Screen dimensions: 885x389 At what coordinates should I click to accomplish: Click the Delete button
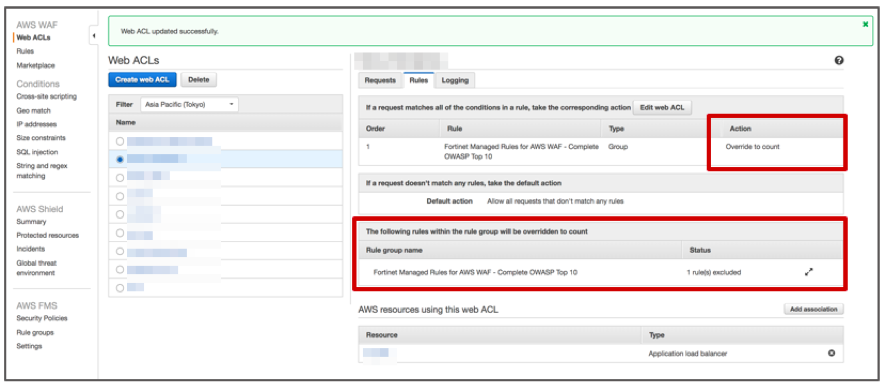pyautogui.click(x=199, y=80)
